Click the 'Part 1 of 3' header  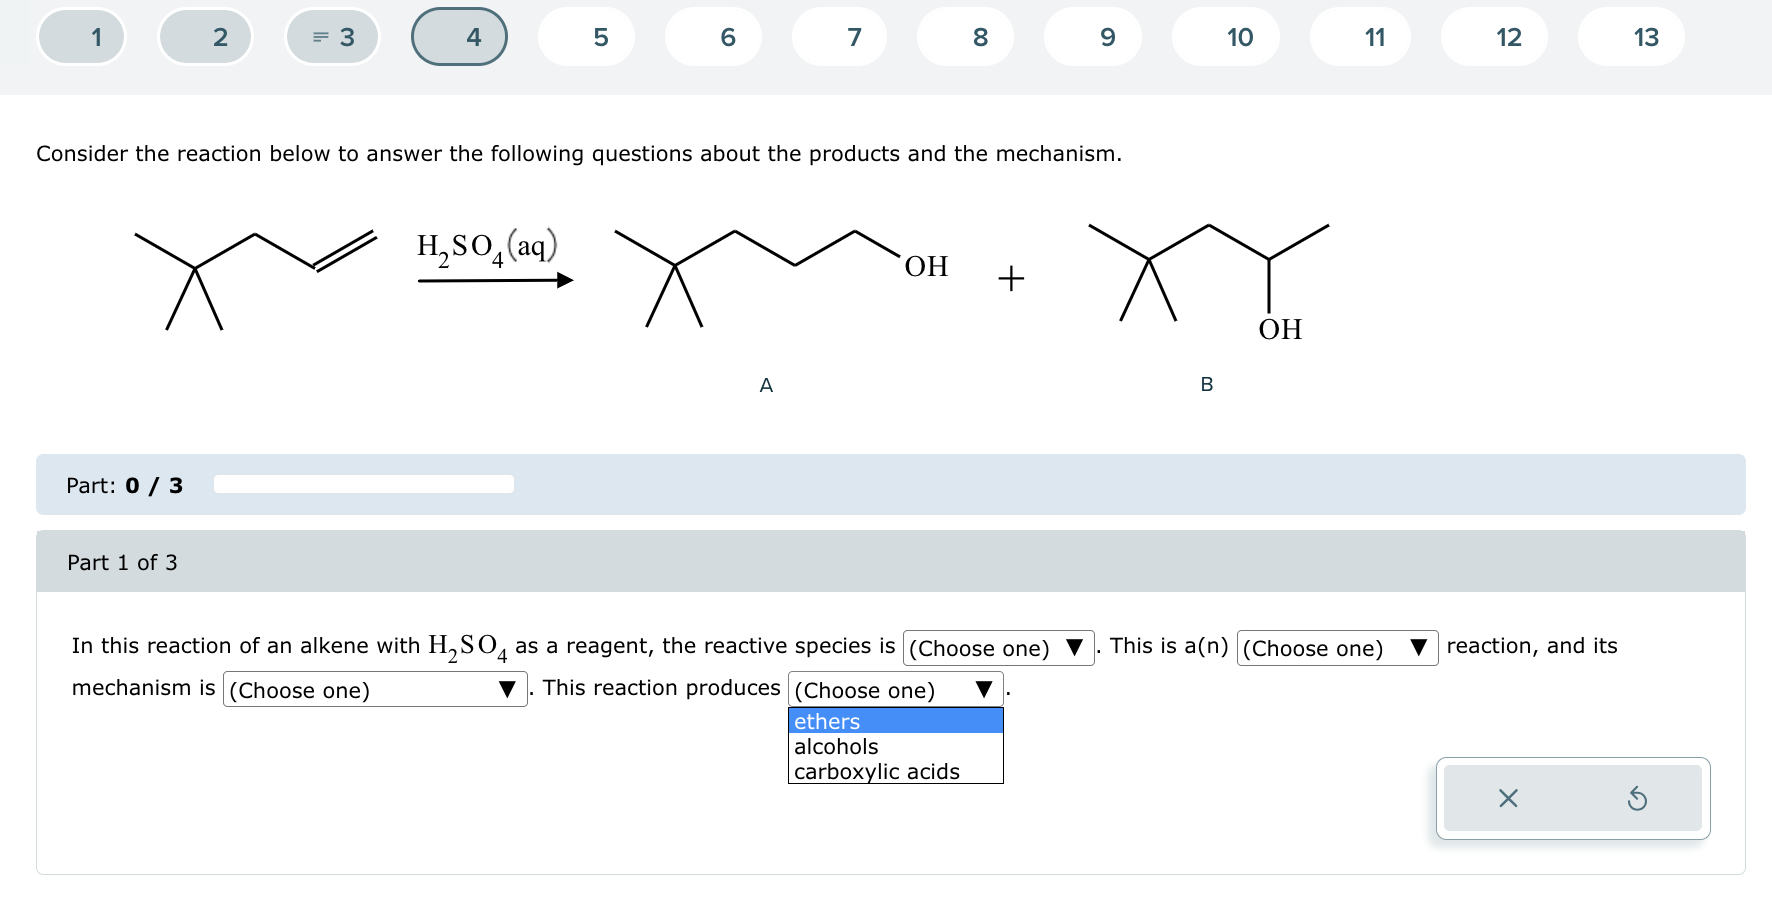point(122,562)
